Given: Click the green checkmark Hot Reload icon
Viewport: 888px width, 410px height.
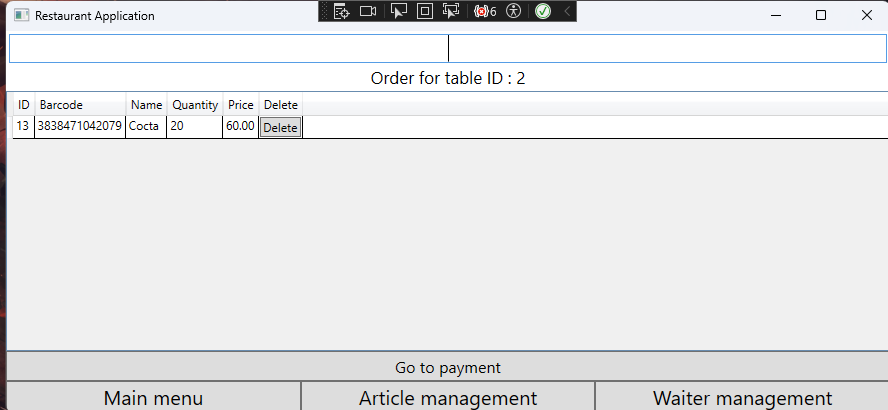Looking at the screenshot, I should point(543,11).
